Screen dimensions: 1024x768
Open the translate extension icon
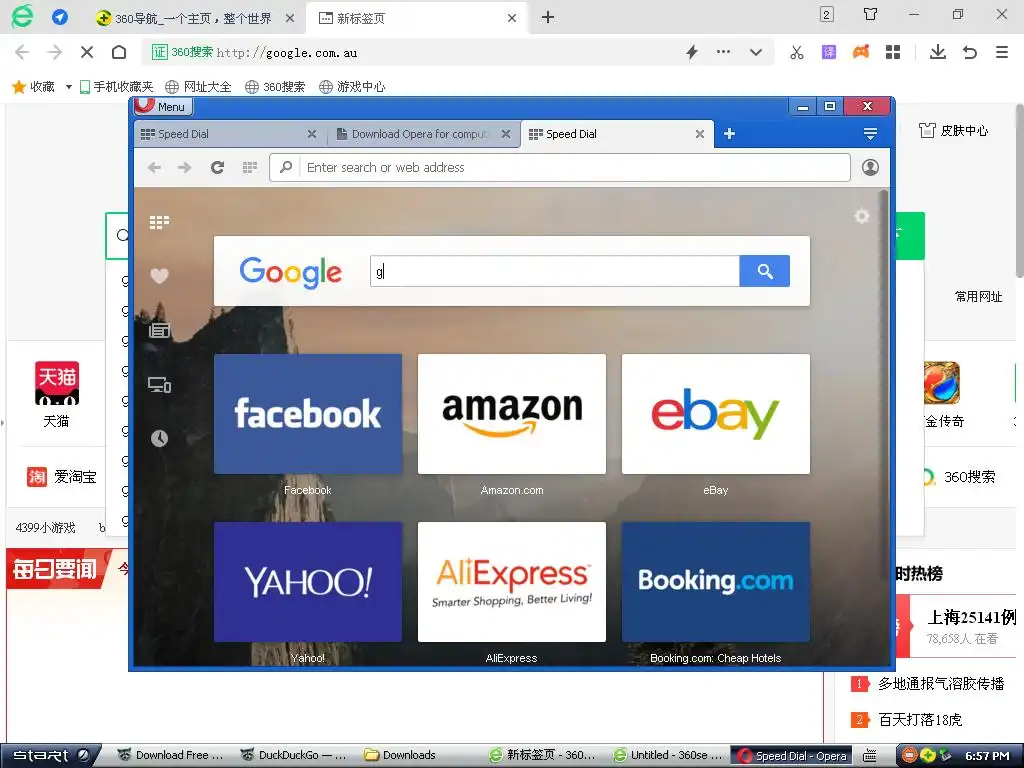[x=829, y=52]
